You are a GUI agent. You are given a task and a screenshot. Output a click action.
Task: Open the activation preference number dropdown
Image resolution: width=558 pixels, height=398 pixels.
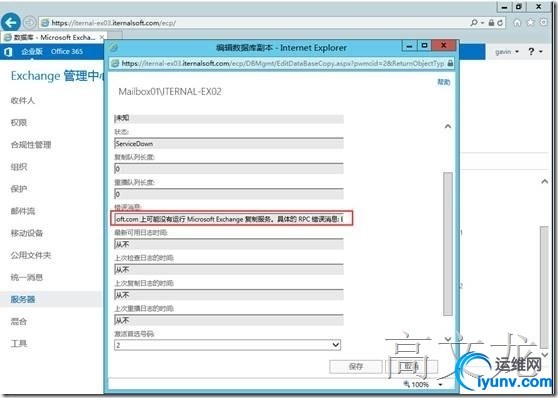[227, 345]
